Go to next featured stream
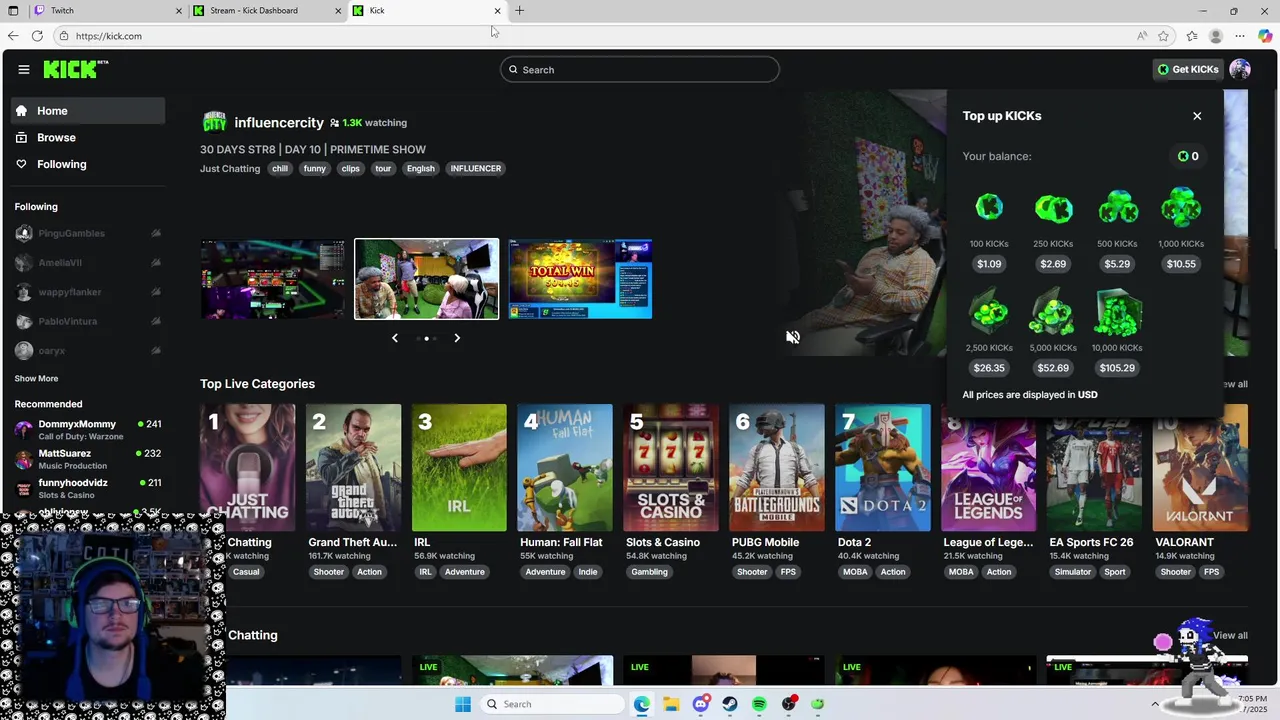This screenshot has height=720, width=1280. [x=457, y=338]
